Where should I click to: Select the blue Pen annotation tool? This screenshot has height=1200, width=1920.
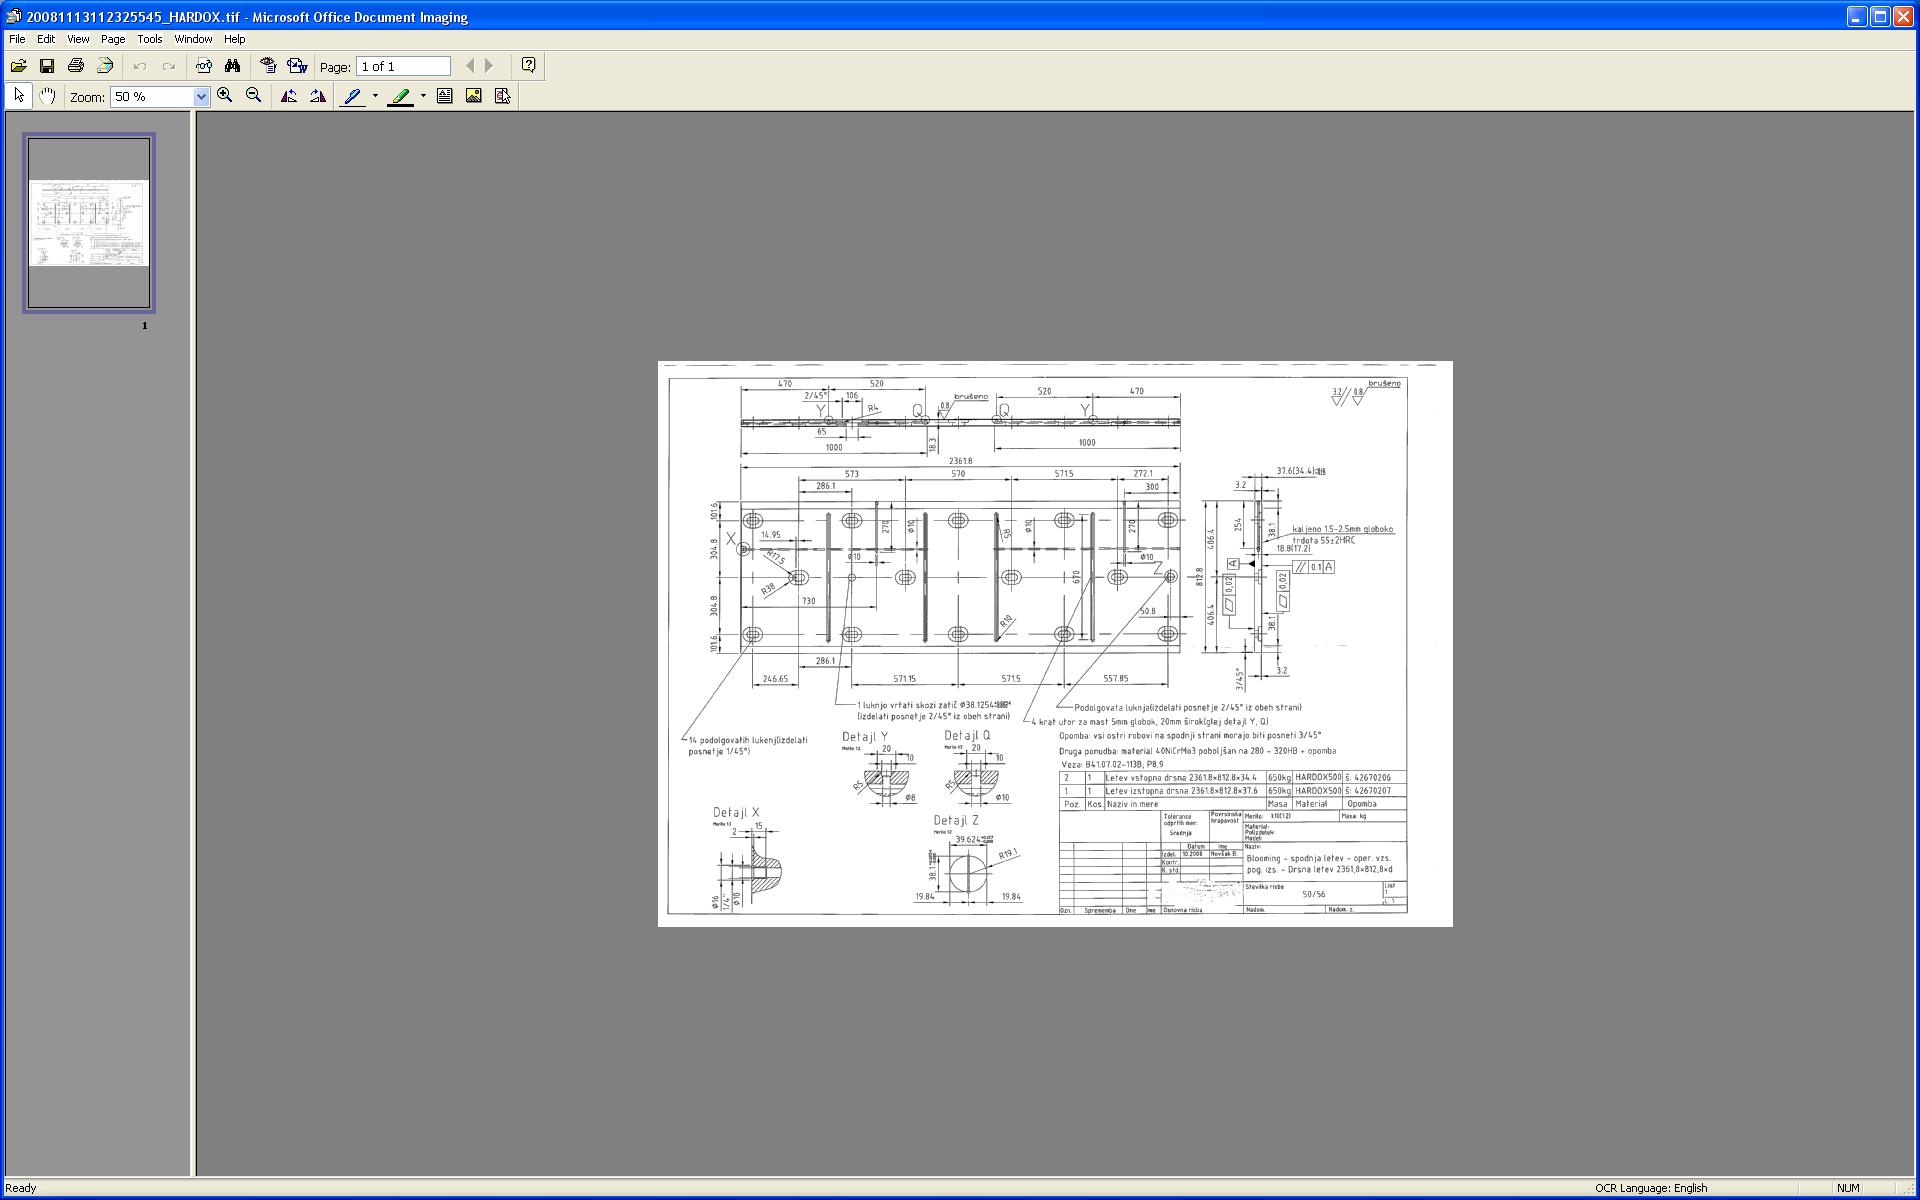point(352,96)
